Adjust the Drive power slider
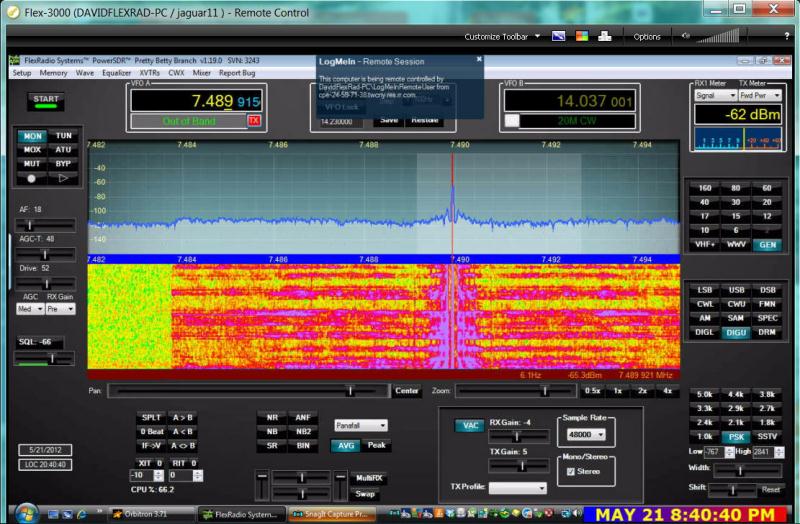Viewport: 800px width, 524px height. (x=45, y=284)
